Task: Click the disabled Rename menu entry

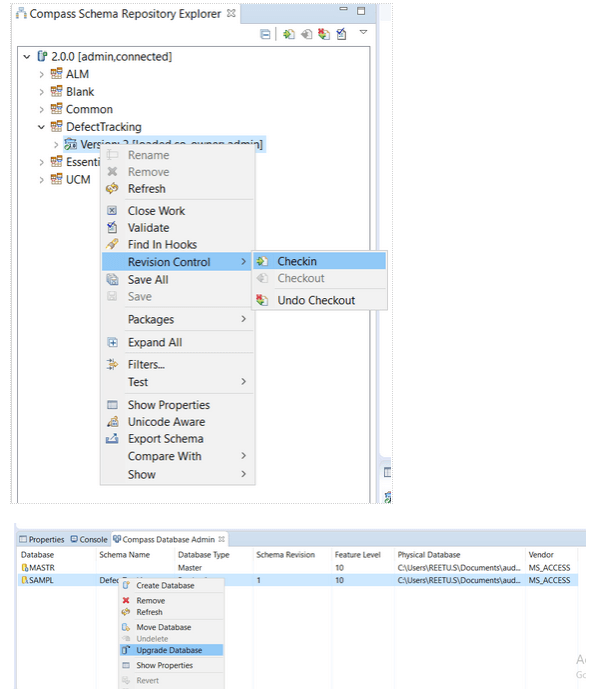Action: pyautogui.click(x=178, y=155)
